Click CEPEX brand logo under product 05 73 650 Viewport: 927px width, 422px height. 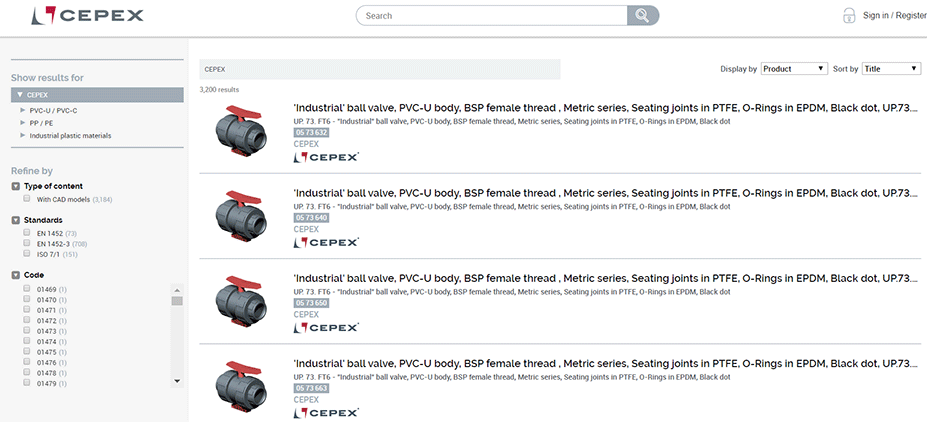coord(326,327)
